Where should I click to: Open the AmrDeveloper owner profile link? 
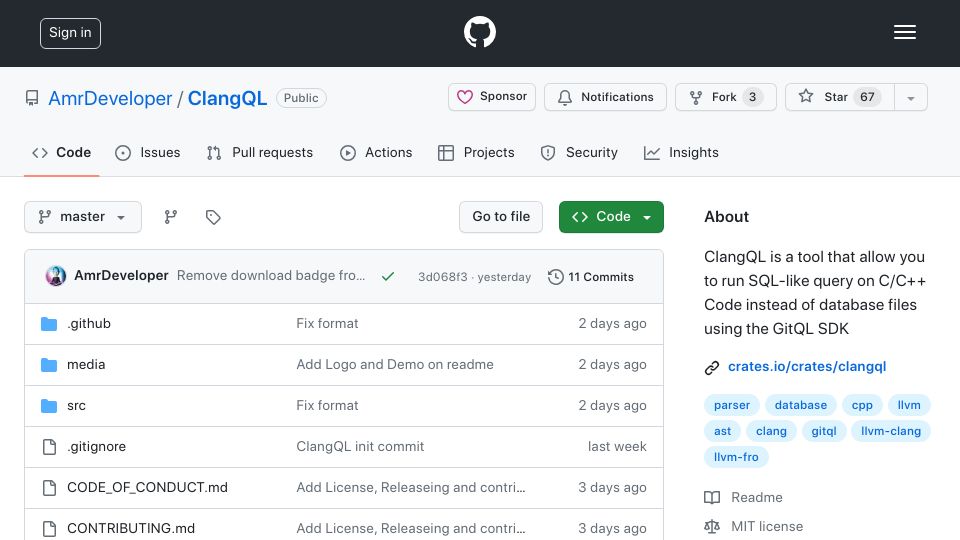[x=110, y=99]
